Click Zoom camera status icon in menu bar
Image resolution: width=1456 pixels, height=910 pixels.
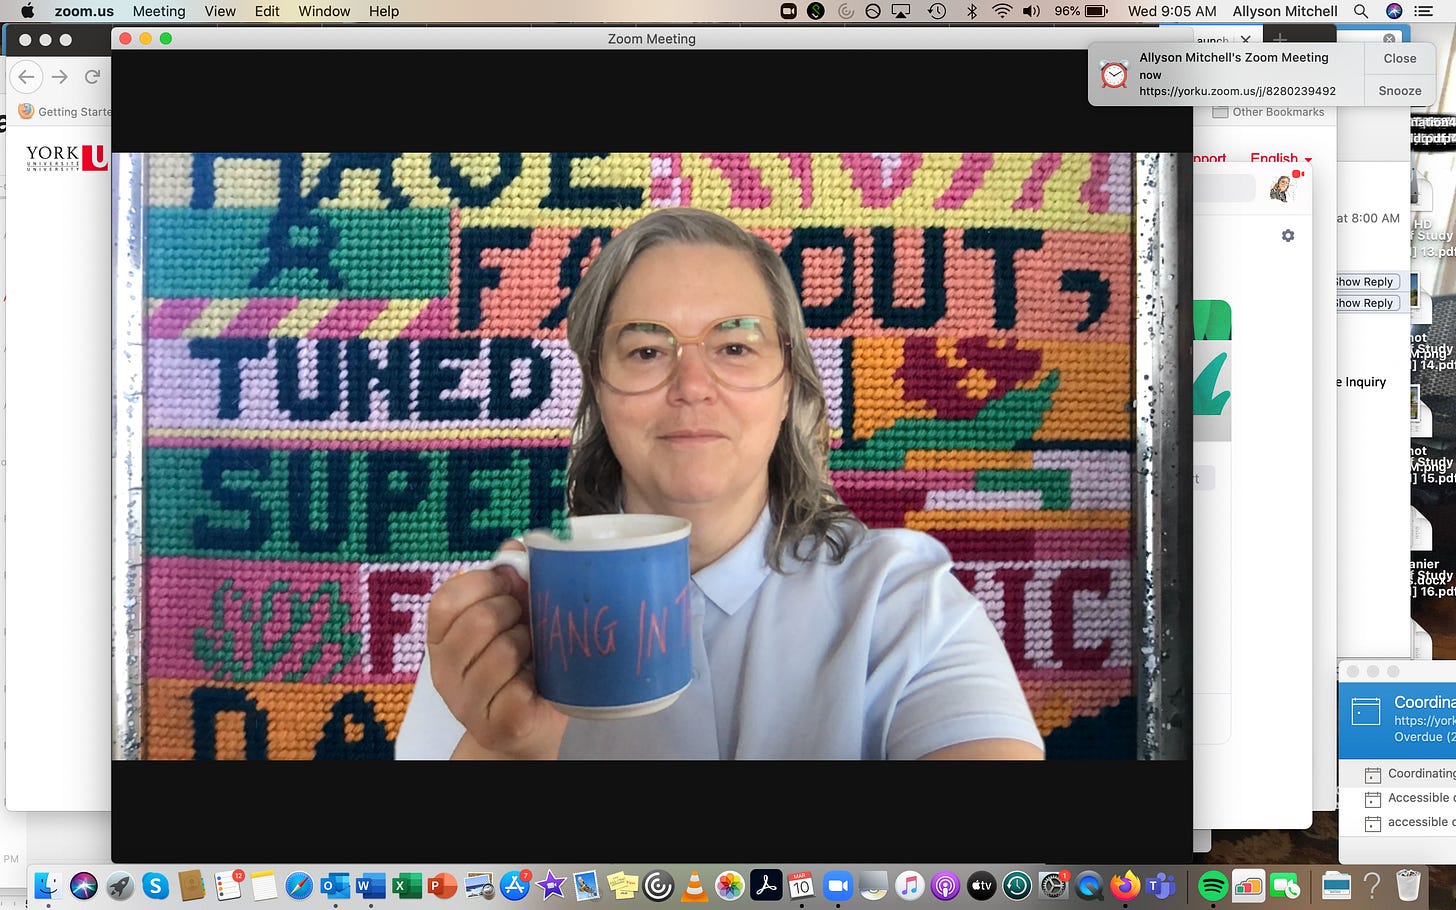(x=788, y=11)
